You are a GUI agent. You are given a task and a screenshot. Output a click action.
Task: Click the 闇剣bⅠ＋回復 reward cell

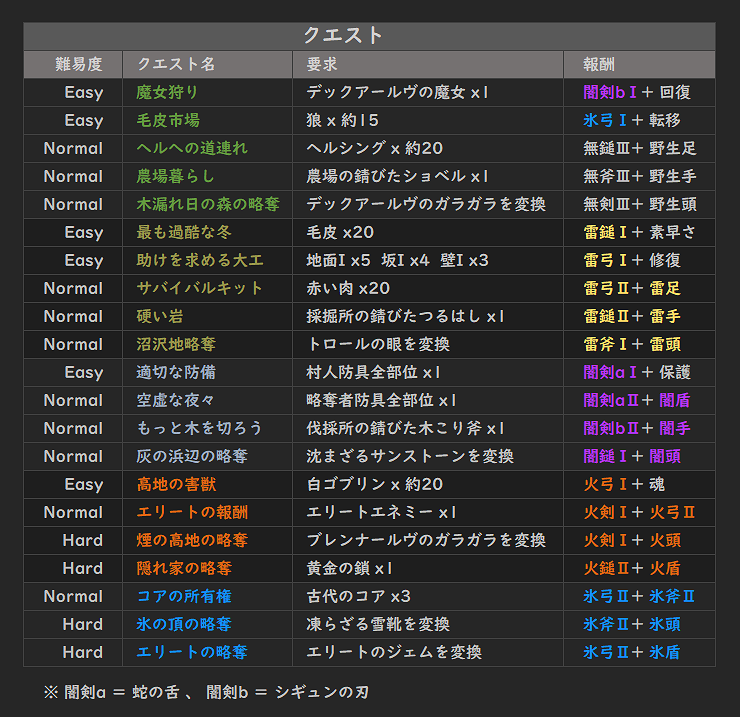pos(637,93)
